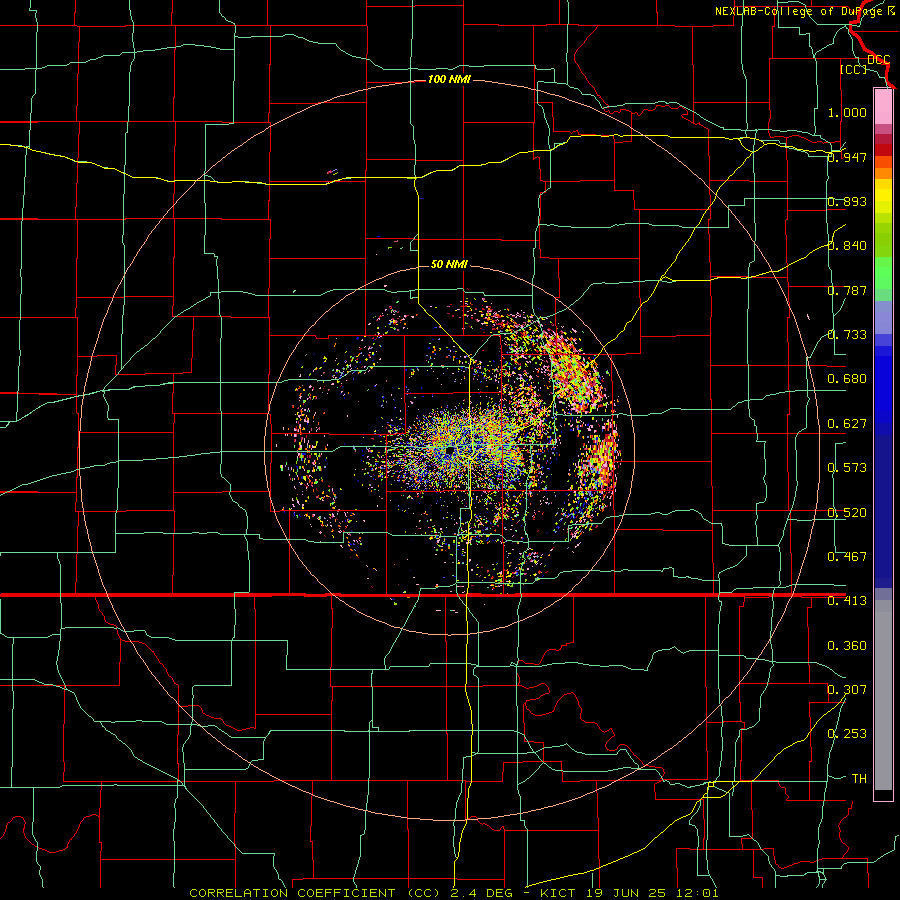Image resolution: width=900 pixels, height=900 pixels.
Task: Pick the red segment of the color bar
Action: pos(883,150)
